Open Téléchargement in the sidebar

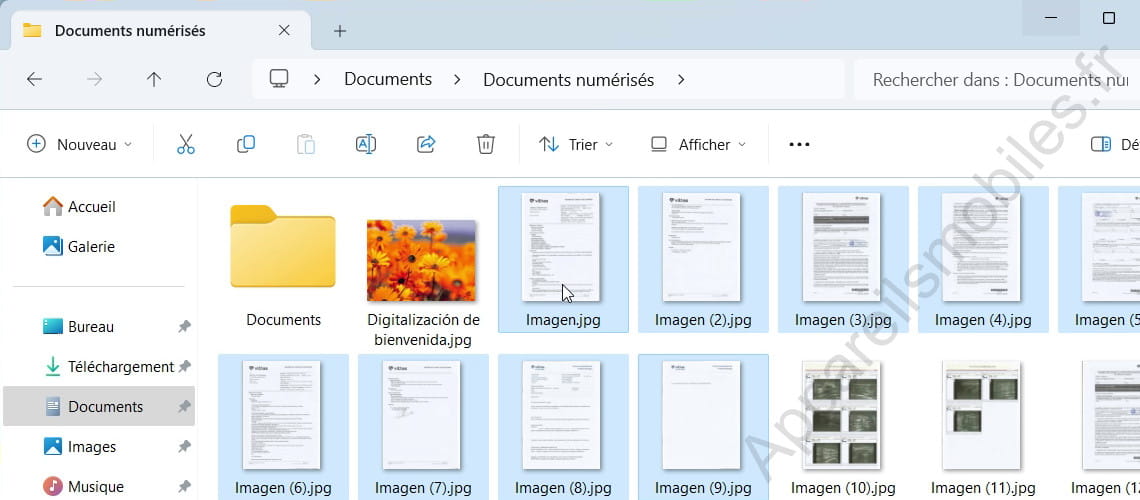pyautogui.click(x=109, y=367)
